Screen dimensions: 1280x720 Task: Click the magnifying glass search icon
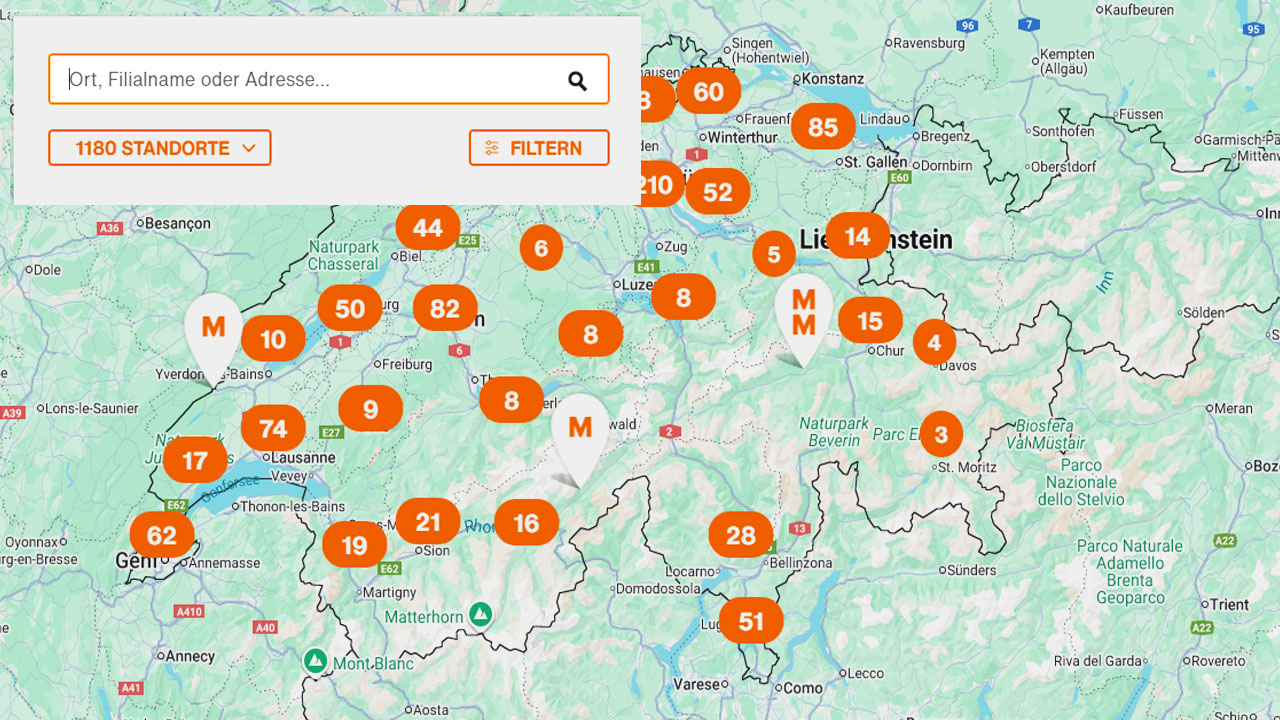[577, 80]
